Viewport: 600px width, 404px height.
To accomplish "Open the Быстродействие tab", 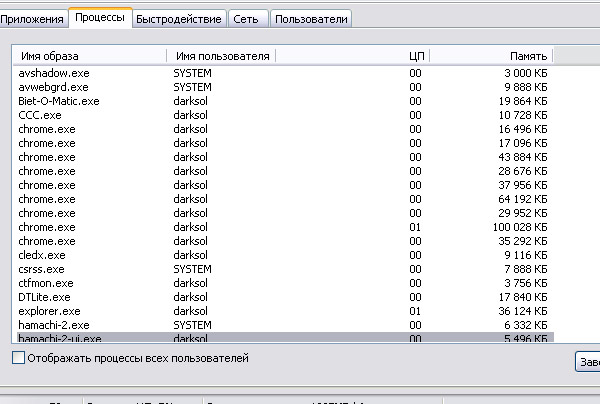I will (179, 19).
